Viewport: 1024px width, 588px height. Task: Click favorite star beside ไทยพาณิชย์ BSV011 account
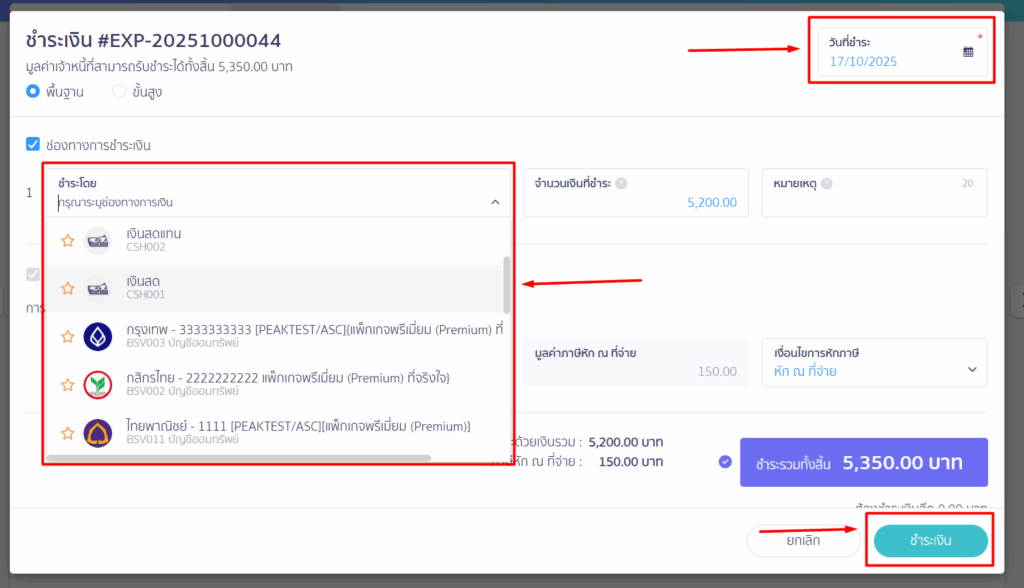pyautogui.click(x=68, y=433)
